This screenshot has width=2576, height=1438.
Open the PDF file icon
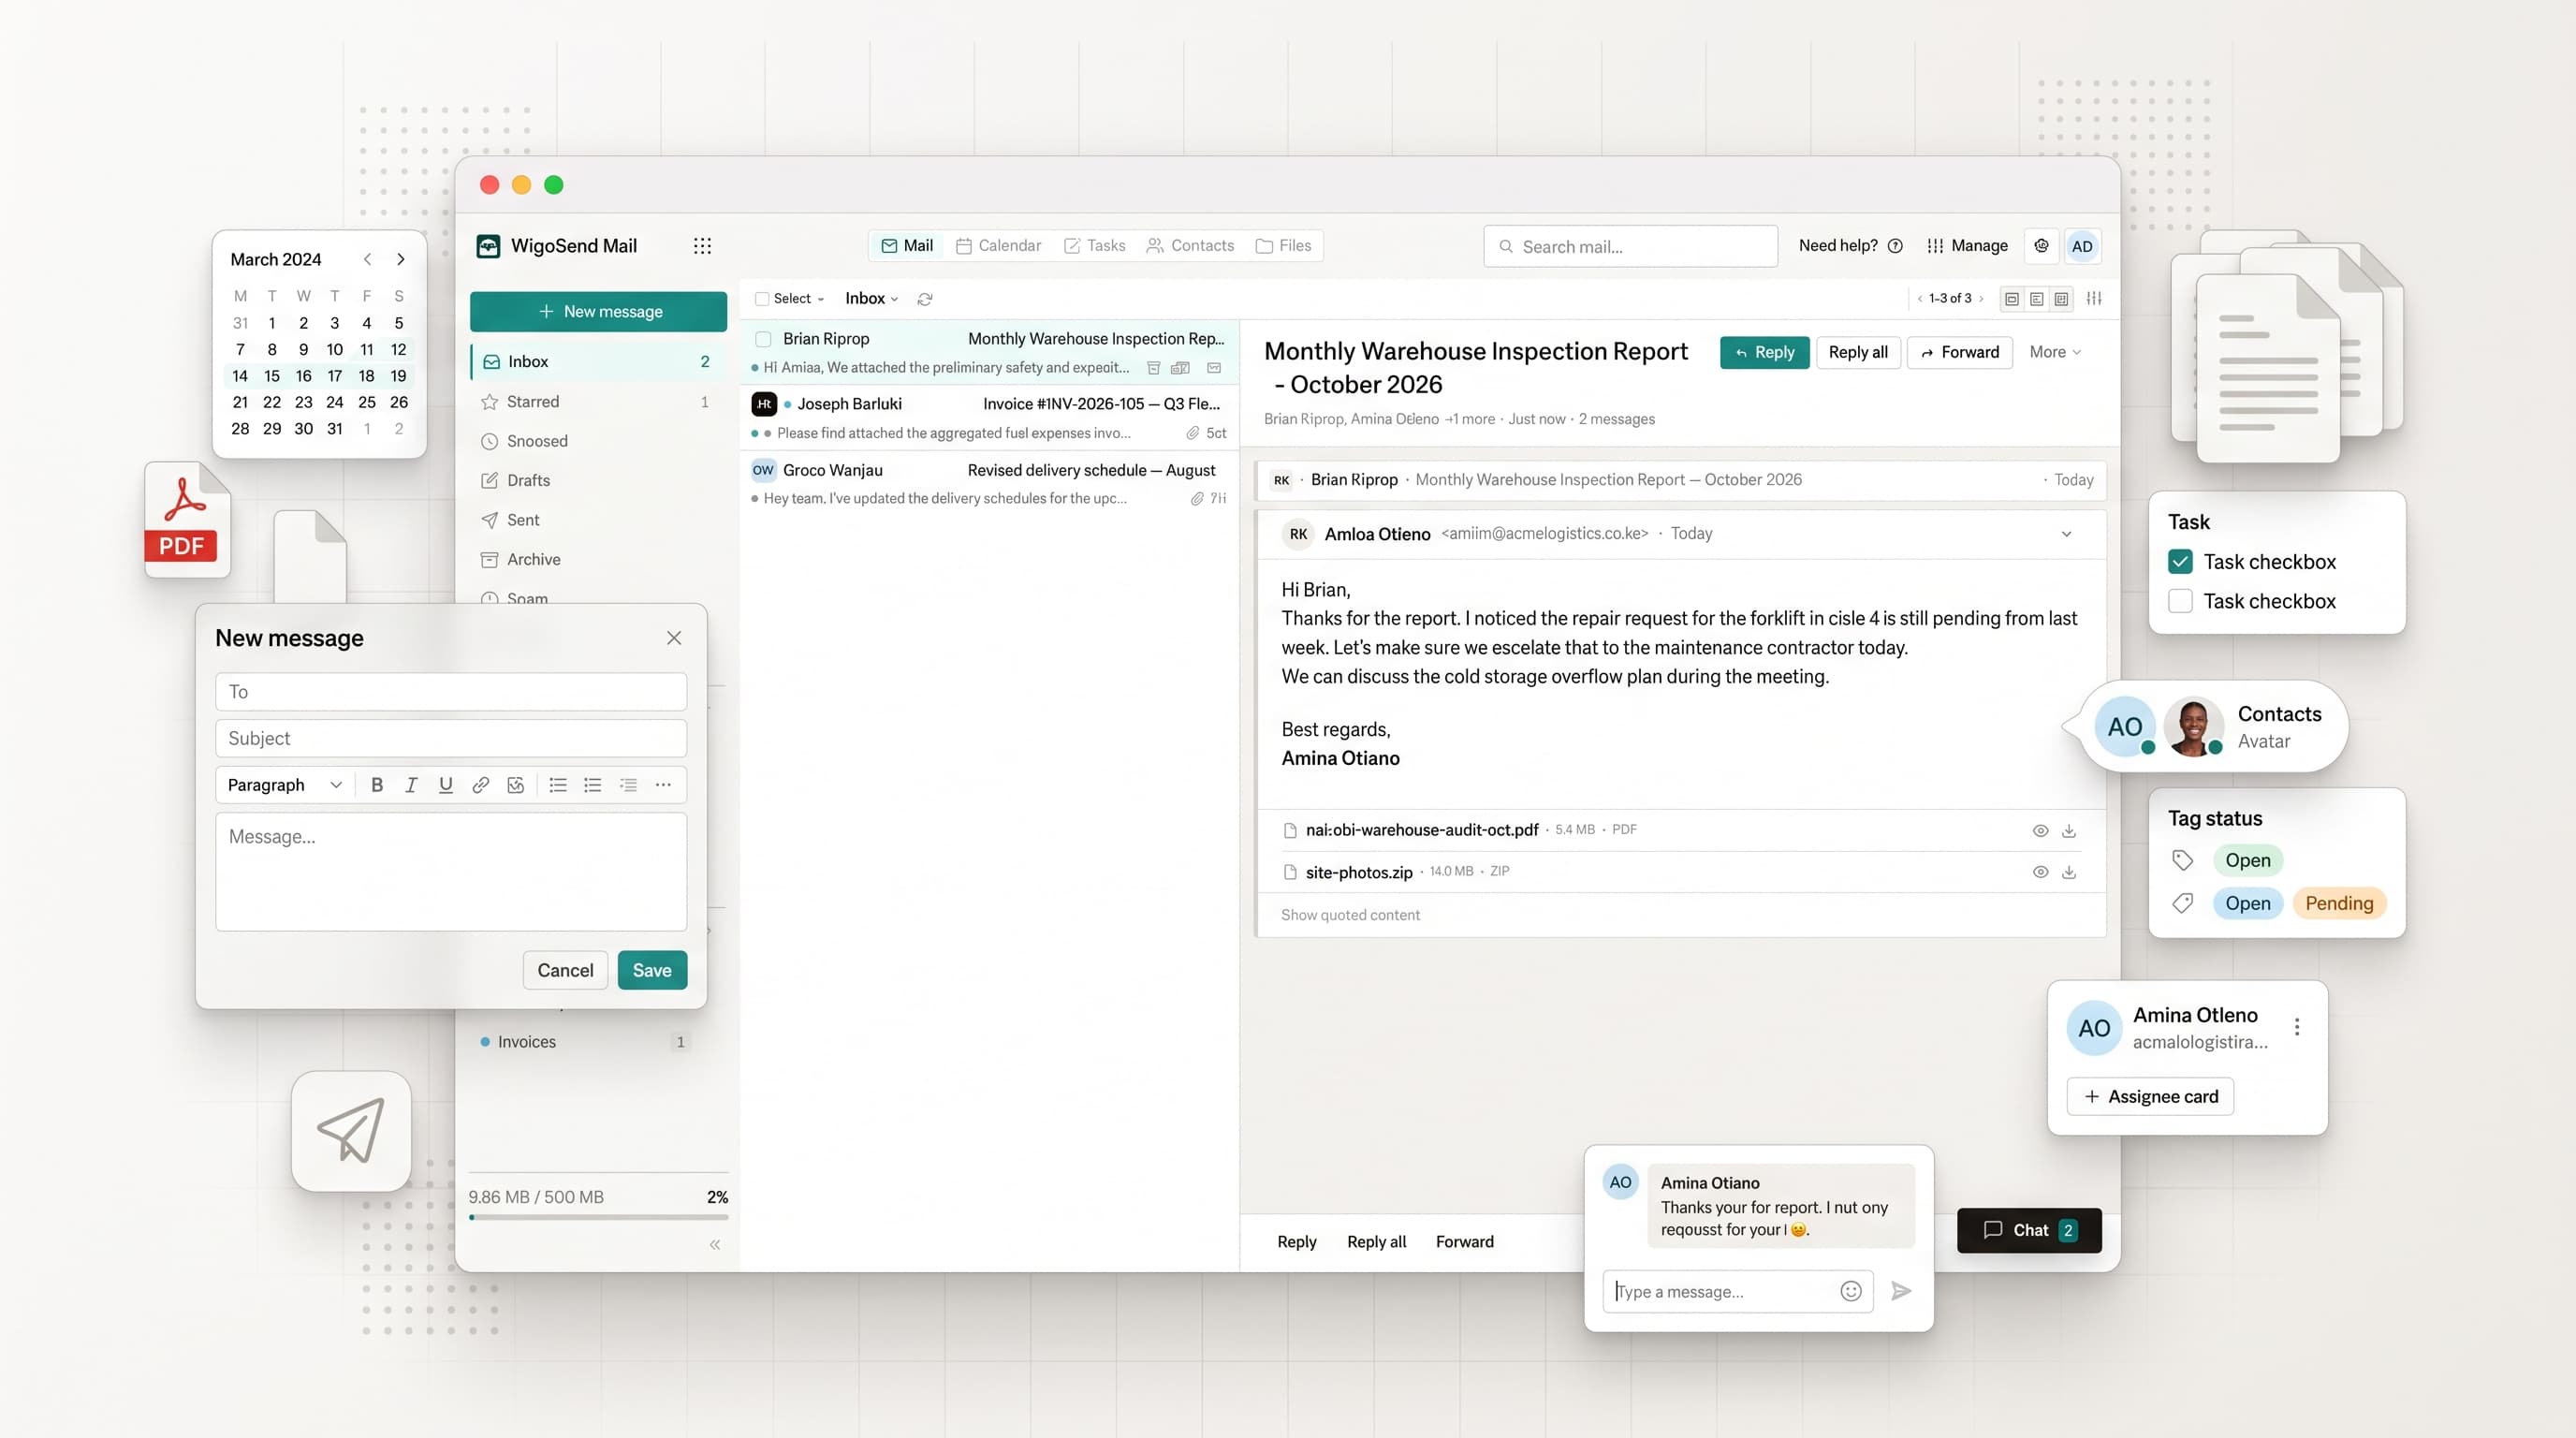(x=187, y=519)
